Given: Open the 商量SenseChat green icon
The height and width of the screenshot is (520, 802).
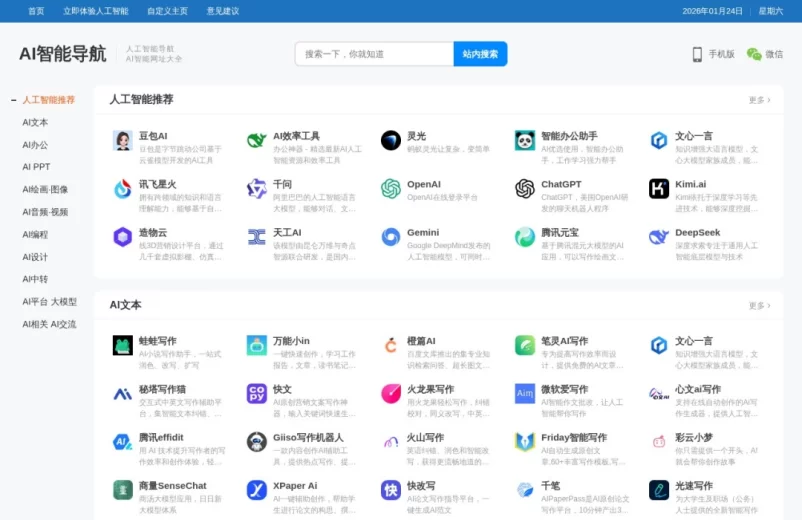Looking at the screenshot, I should [123, 490].
